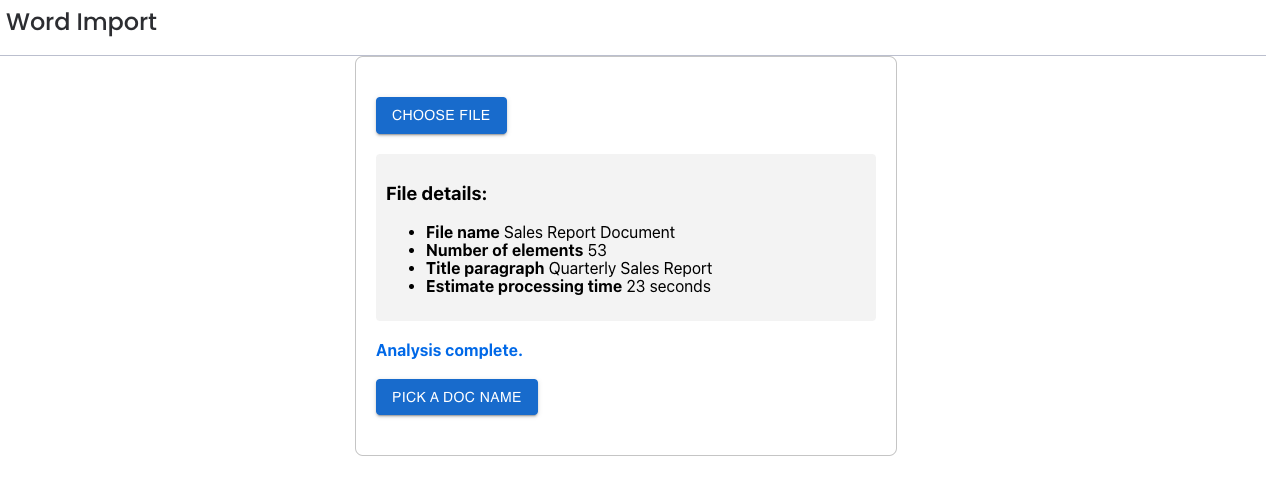Click the word 'Import' in the page header
Screen dimensions: 1266x489
pyautogui.click(x=118, y=22)
